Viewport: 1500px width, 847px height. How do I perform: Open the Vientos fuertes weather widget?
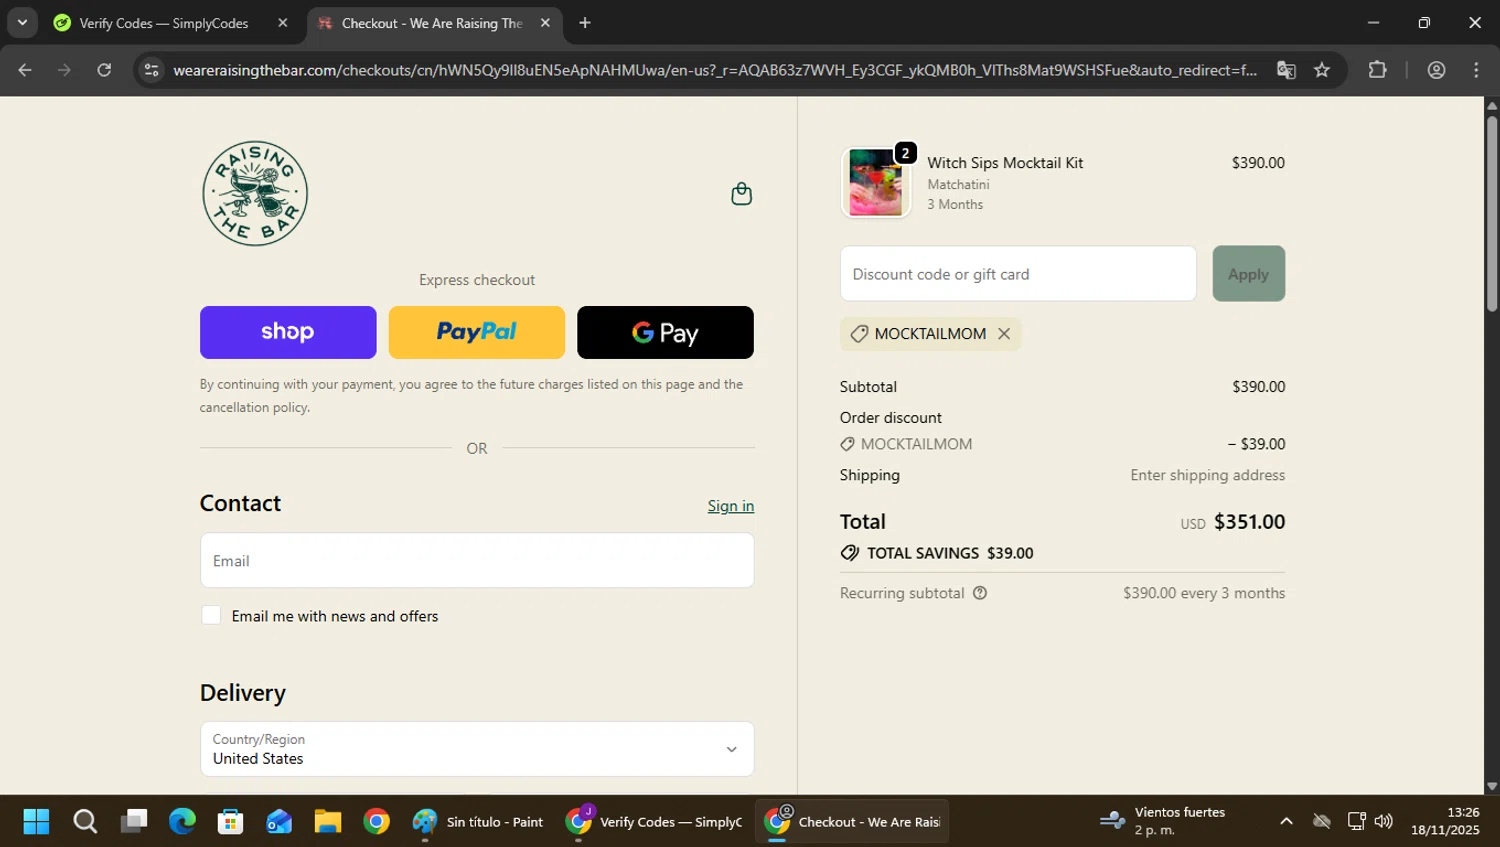[x=1162, y=822]
